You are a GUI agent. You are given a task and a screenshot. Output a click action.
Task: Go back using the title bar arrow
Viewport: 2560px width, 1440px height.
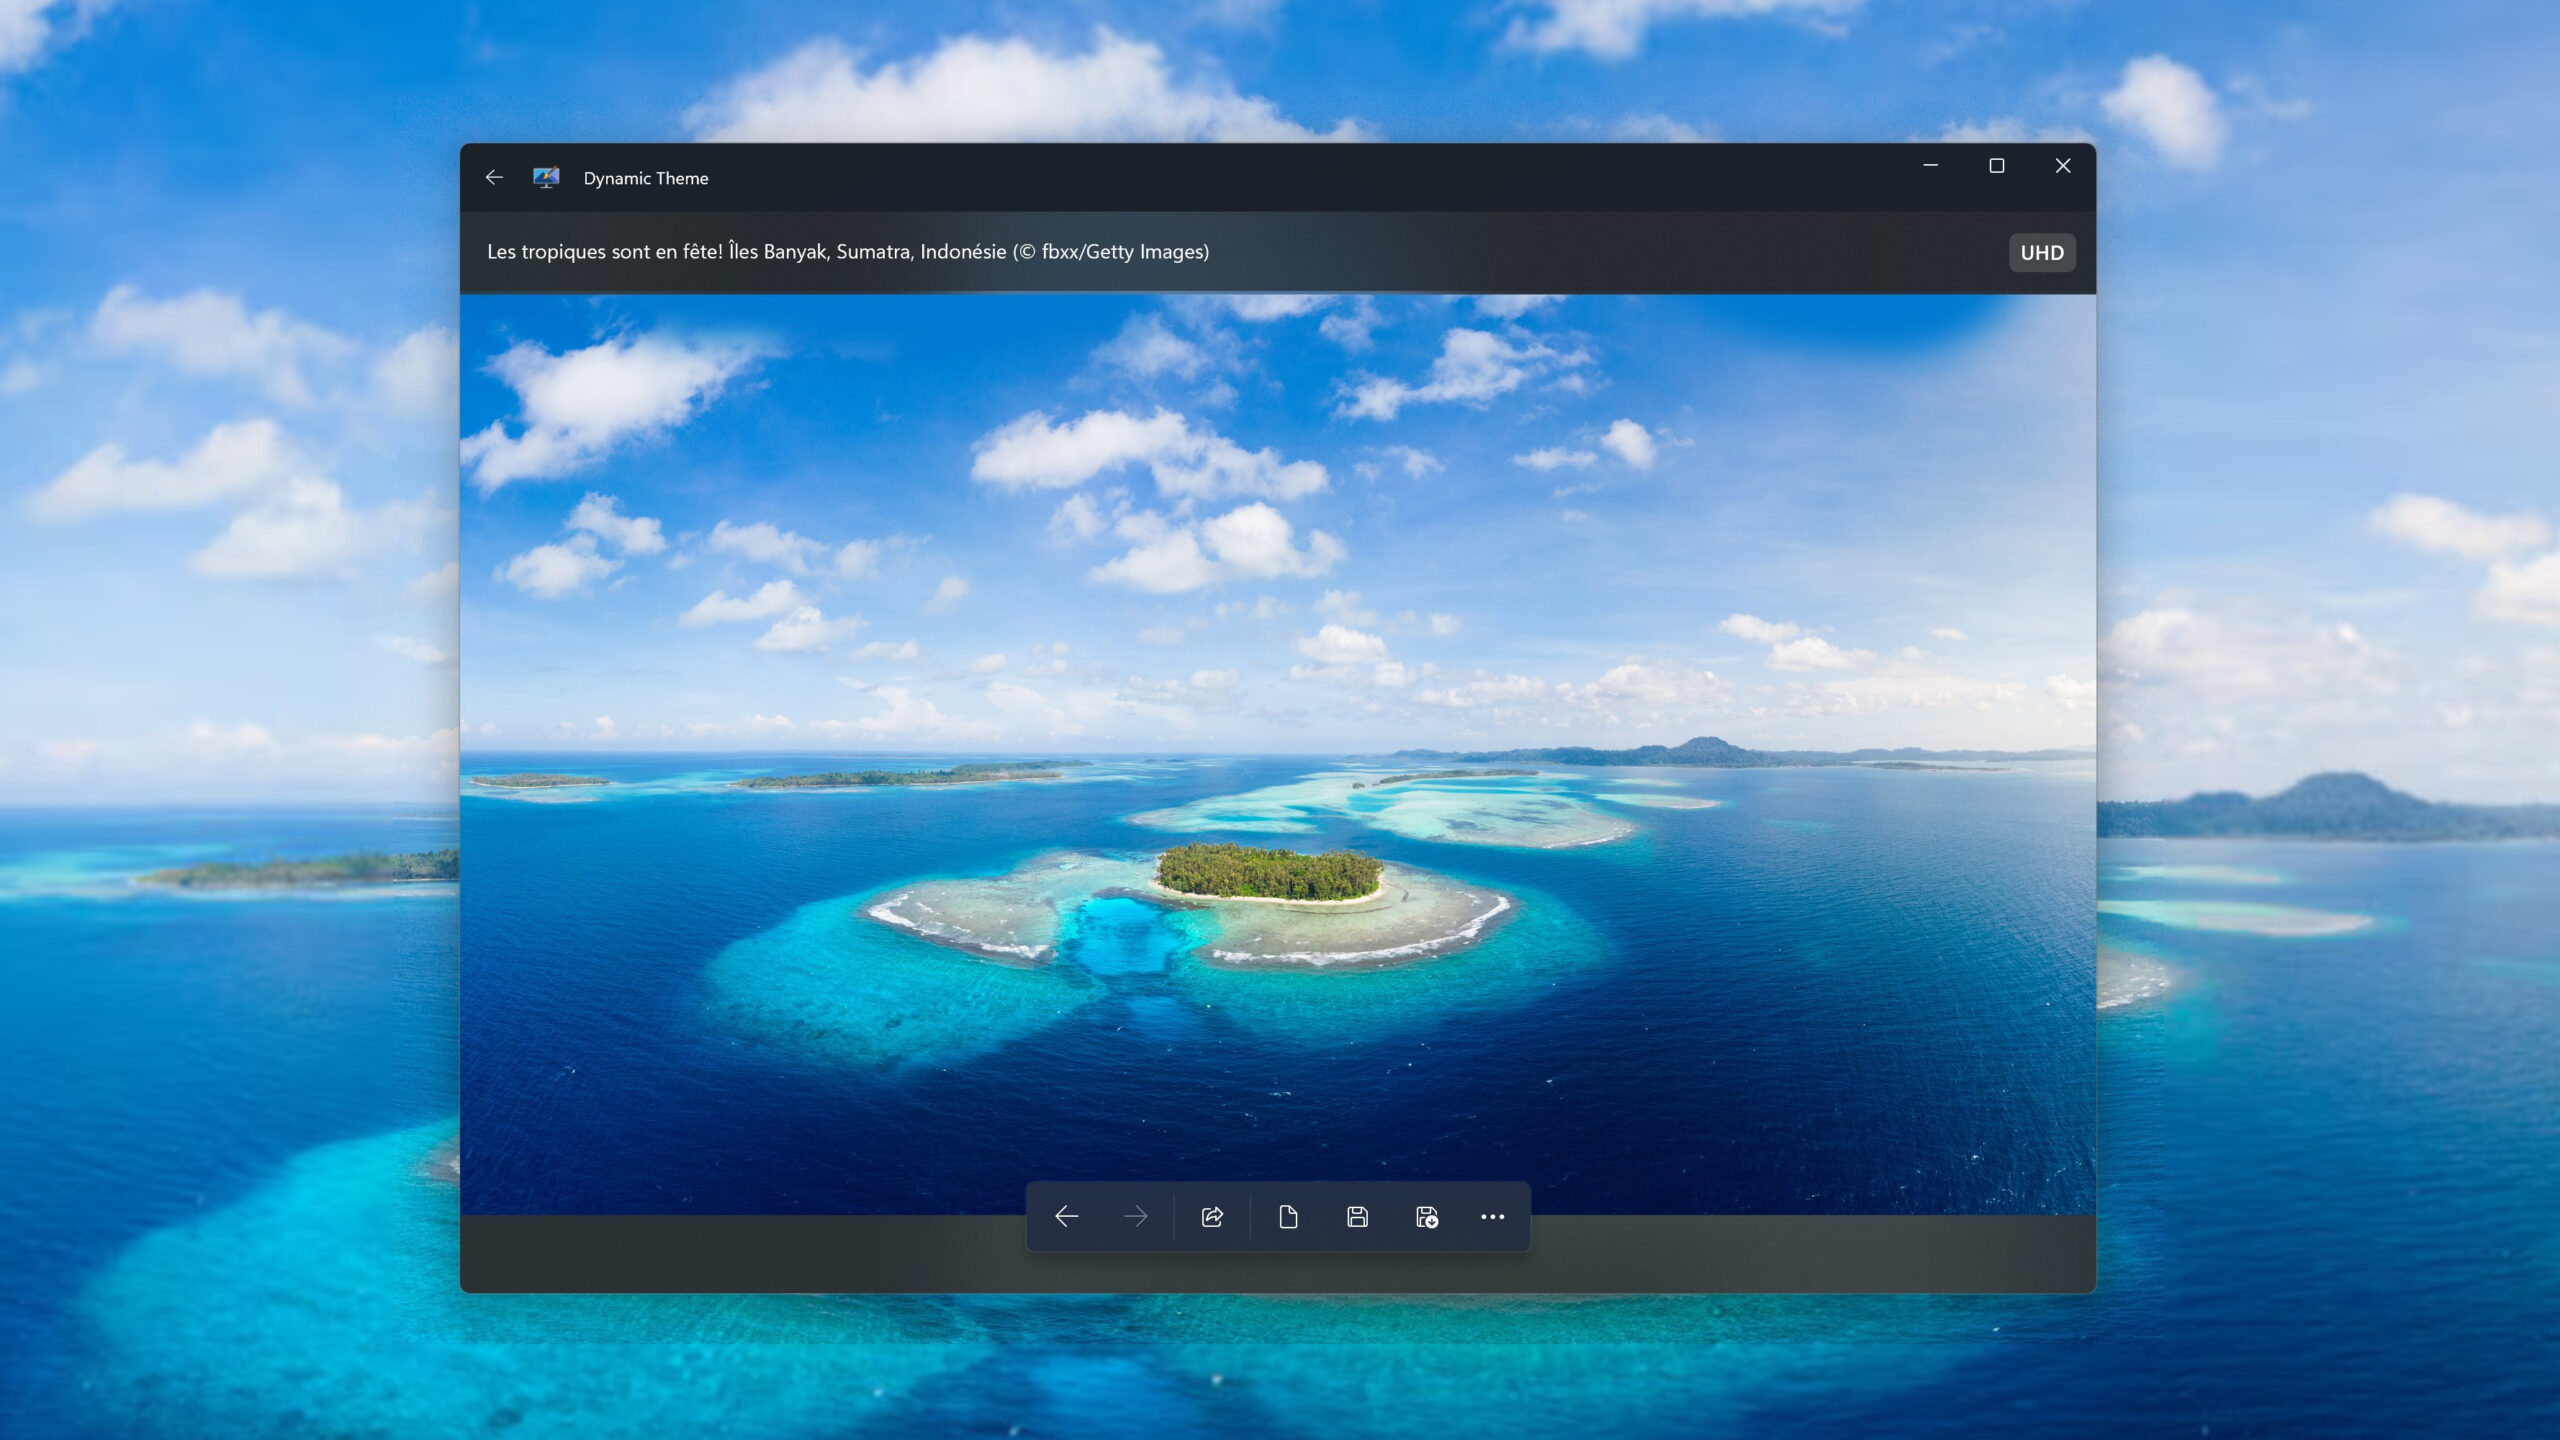pyautogui.click(x=494, y=178)
